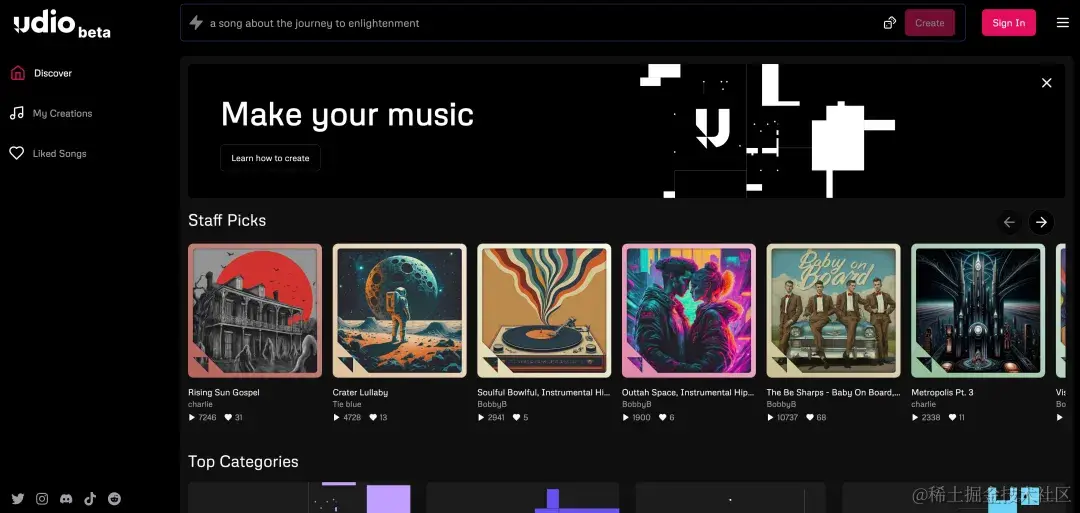Click the Rising Sun Gospel title
1080x513 pixels.
pos(224,392)
